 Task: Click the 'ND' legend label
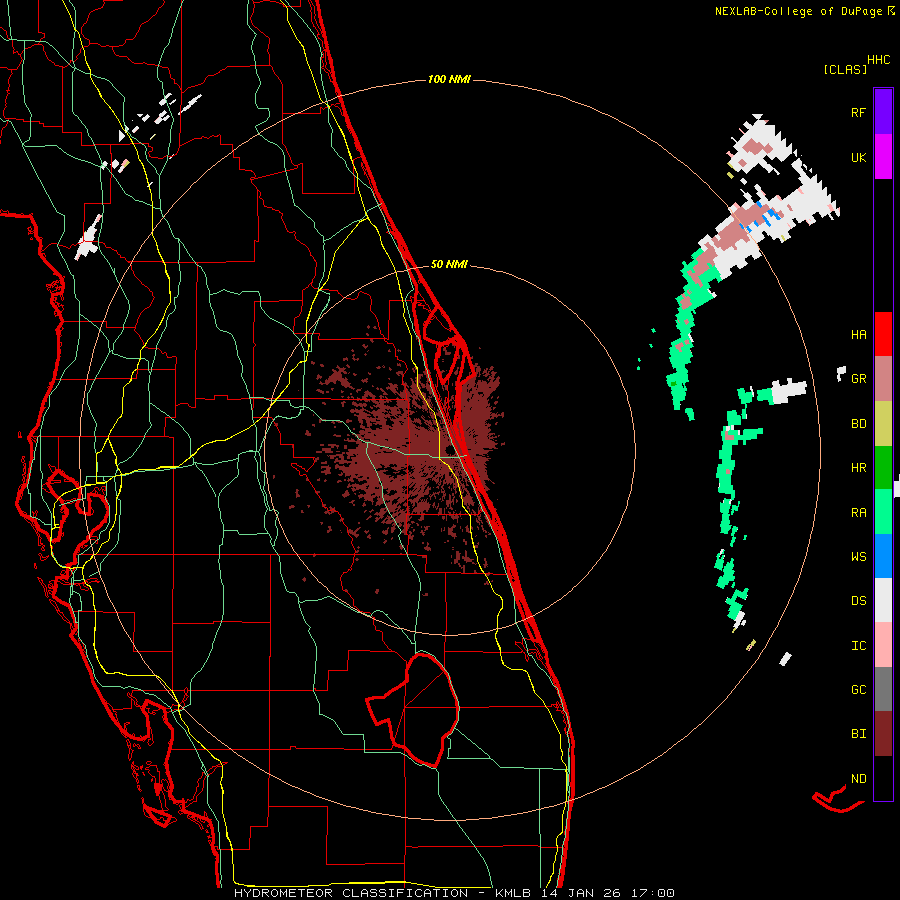(x=858, y=779)
